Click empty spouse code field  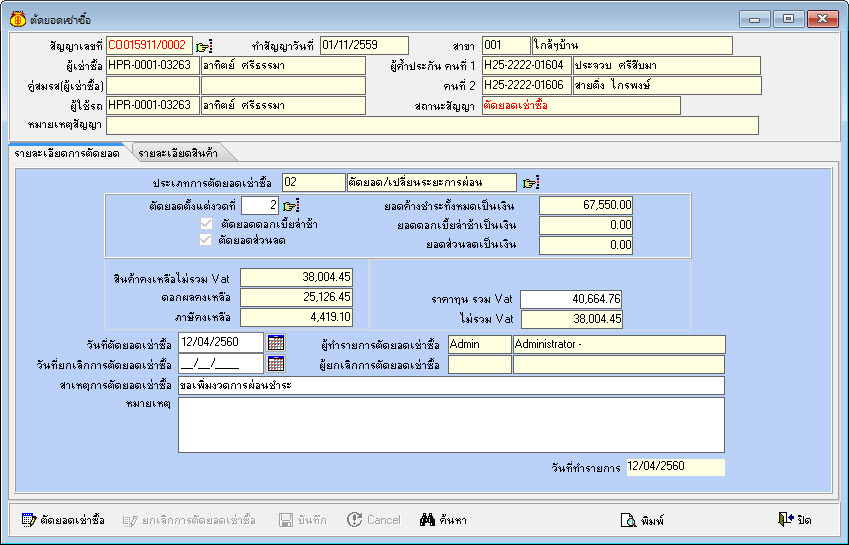[153, 86]
